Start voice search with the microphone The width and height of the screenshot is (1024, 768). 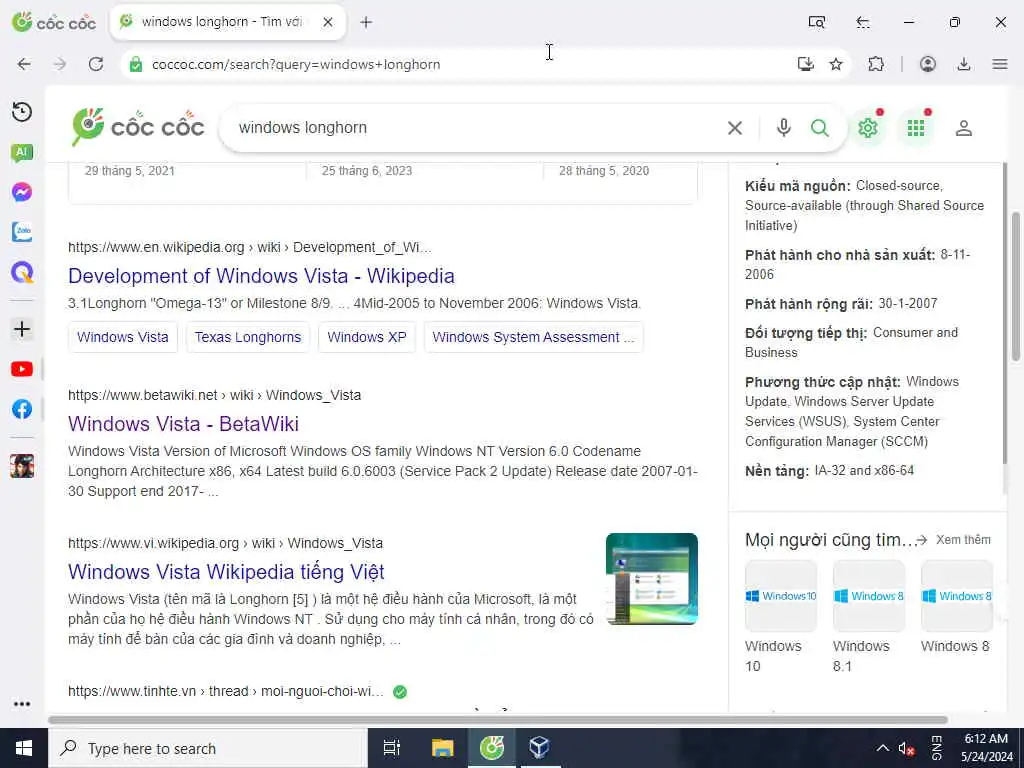[784, 128]
